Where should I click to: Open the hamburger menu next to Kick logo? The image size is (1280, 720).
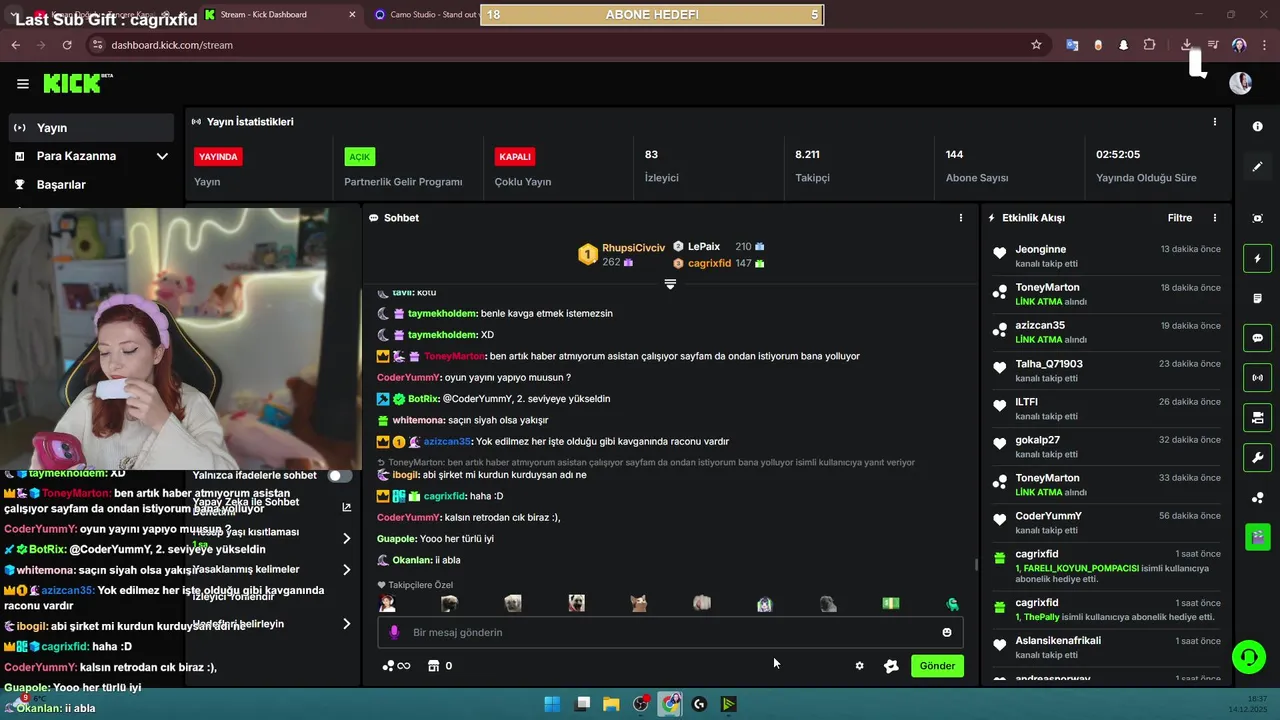tap(23, 84)
